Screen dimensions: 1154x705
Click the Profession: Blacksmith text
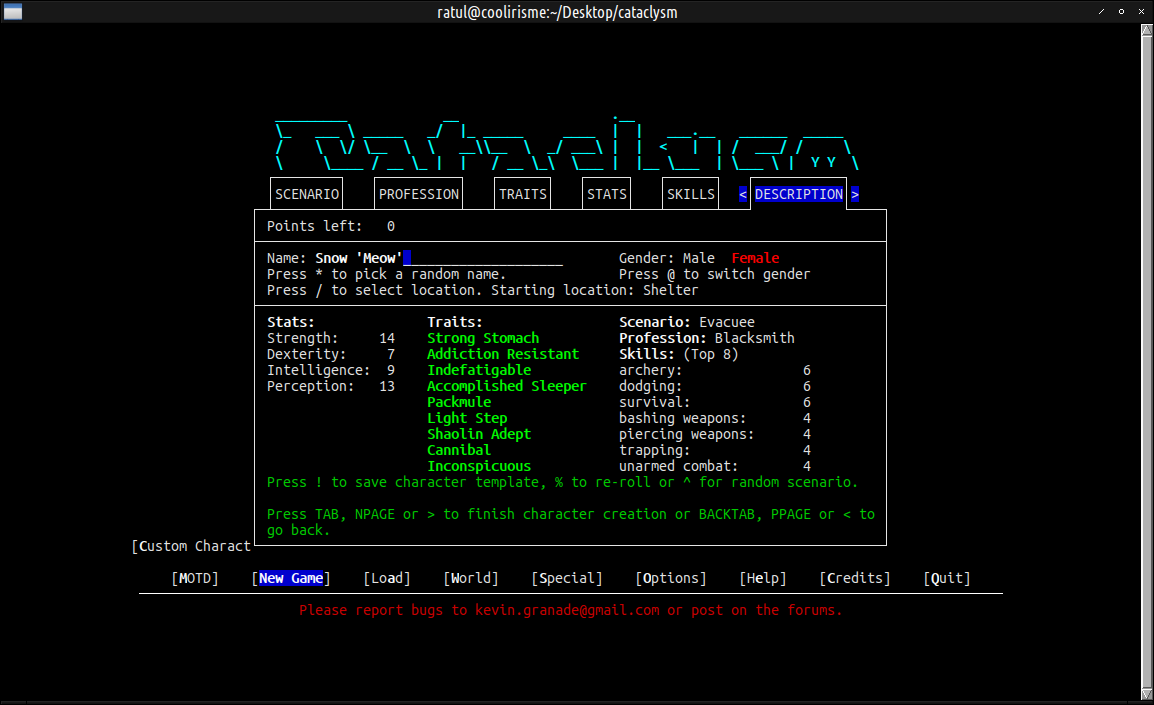pos(707,339)
